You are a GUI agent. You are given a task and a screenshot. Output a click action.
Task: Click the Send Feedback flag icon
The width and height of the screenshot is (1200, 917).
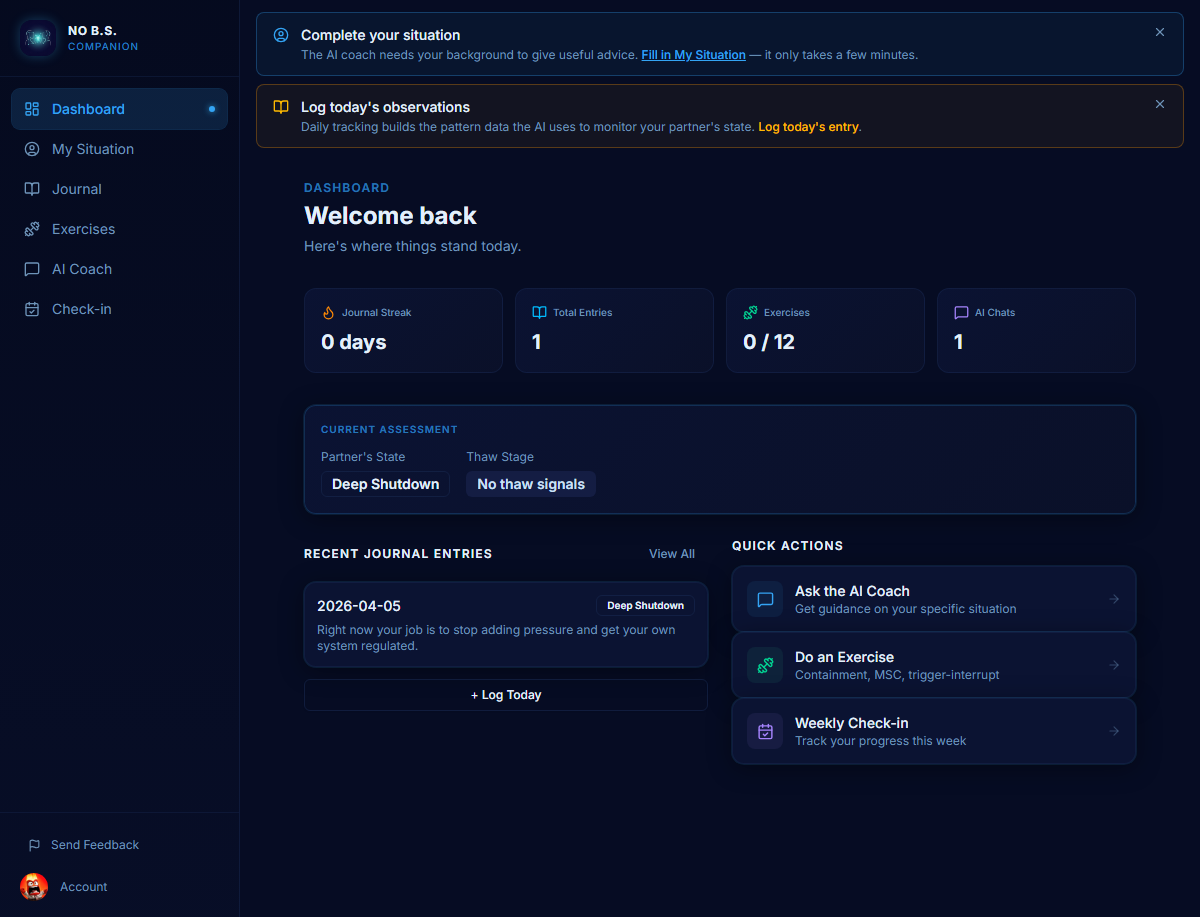(x=34, y=845)
